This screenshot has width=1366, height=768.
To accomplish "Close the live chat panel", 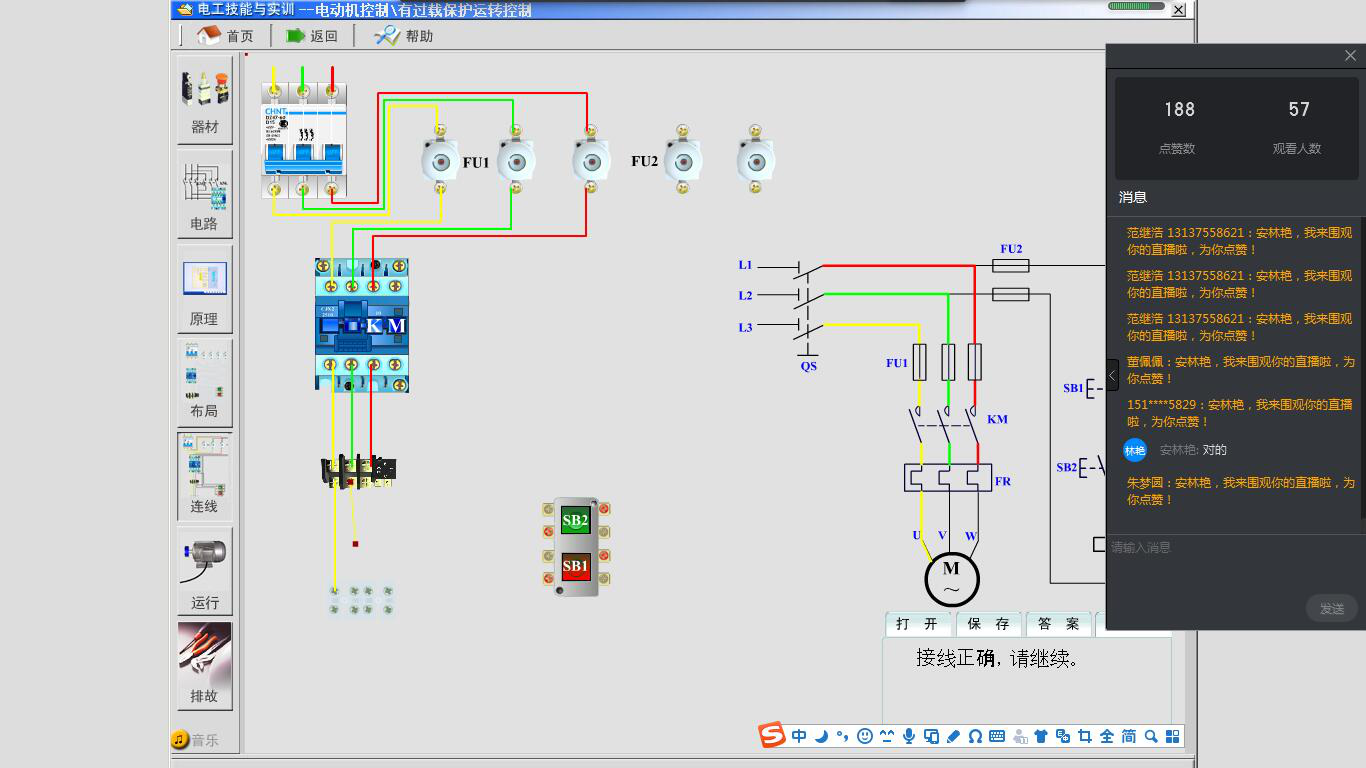I will click(x=1350, y=56).
